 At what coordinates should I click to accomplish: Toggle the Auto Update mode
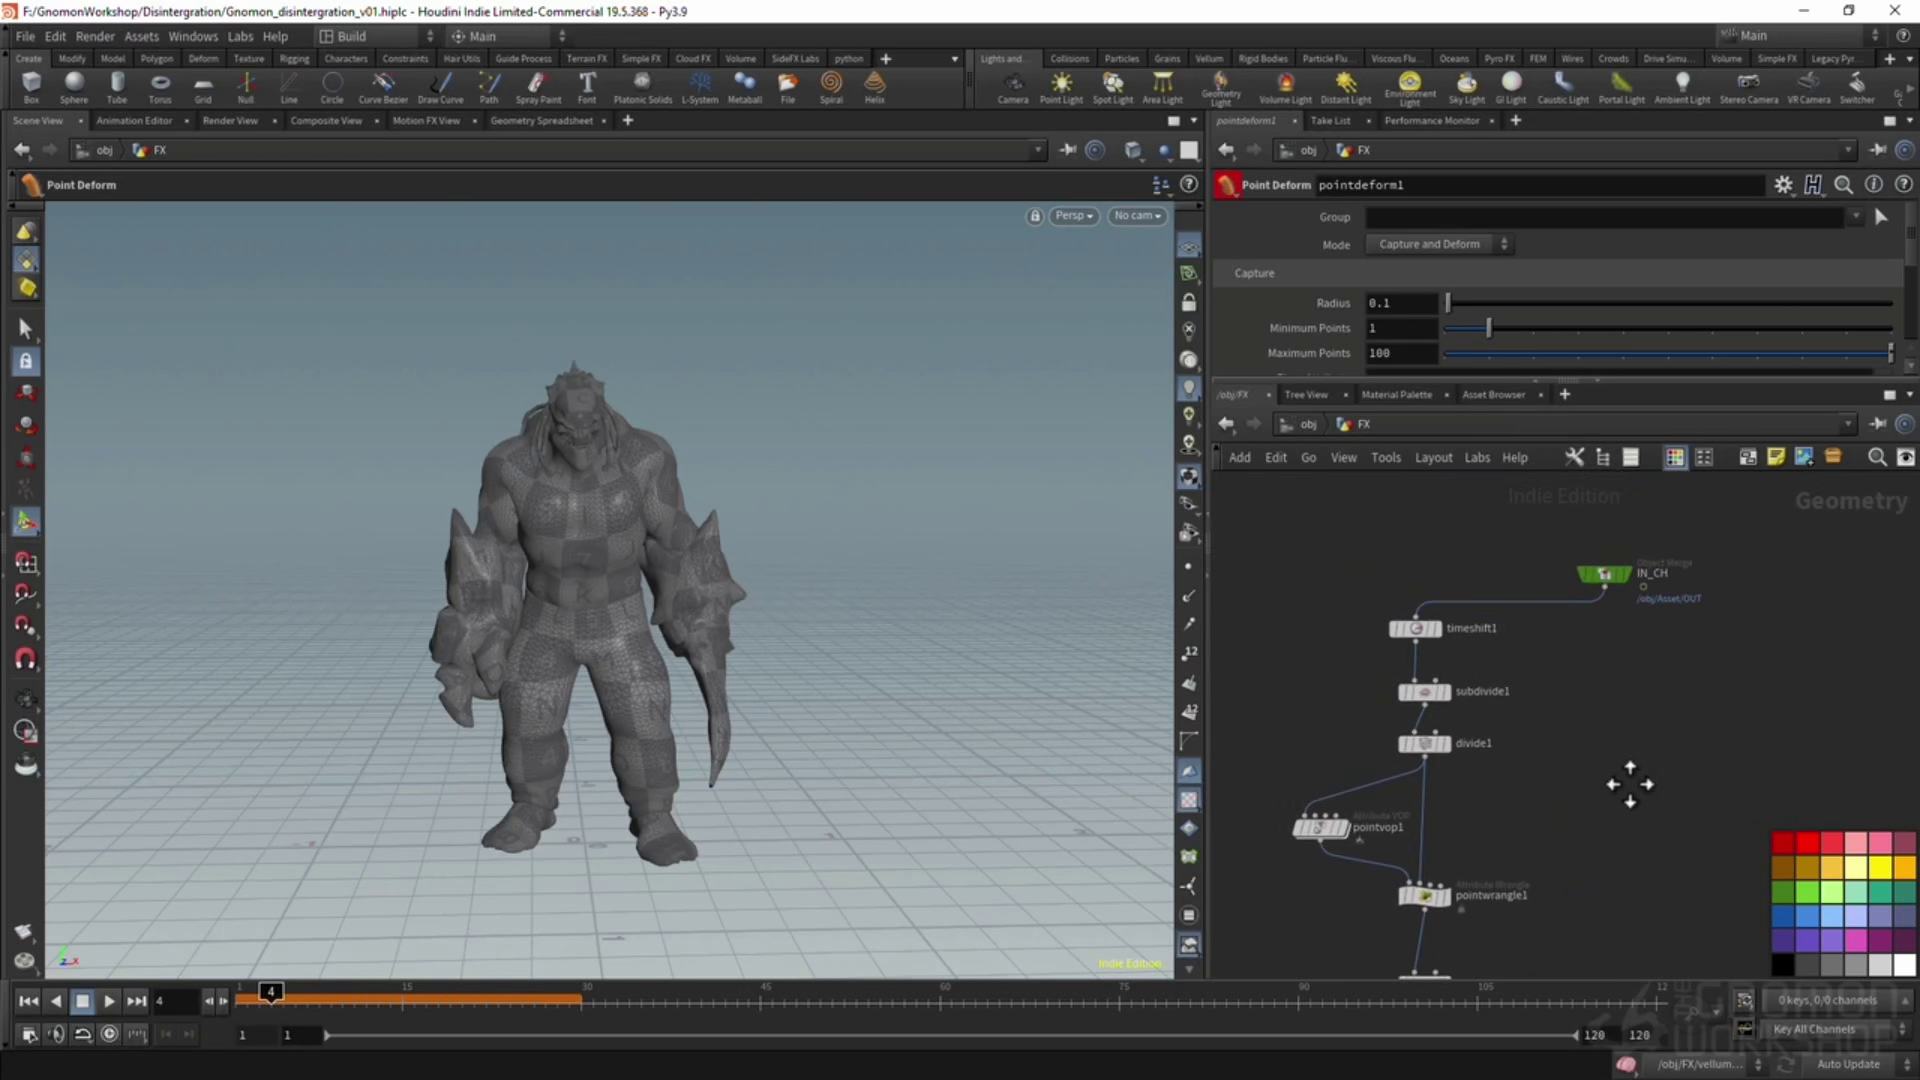(1848, 1064)
